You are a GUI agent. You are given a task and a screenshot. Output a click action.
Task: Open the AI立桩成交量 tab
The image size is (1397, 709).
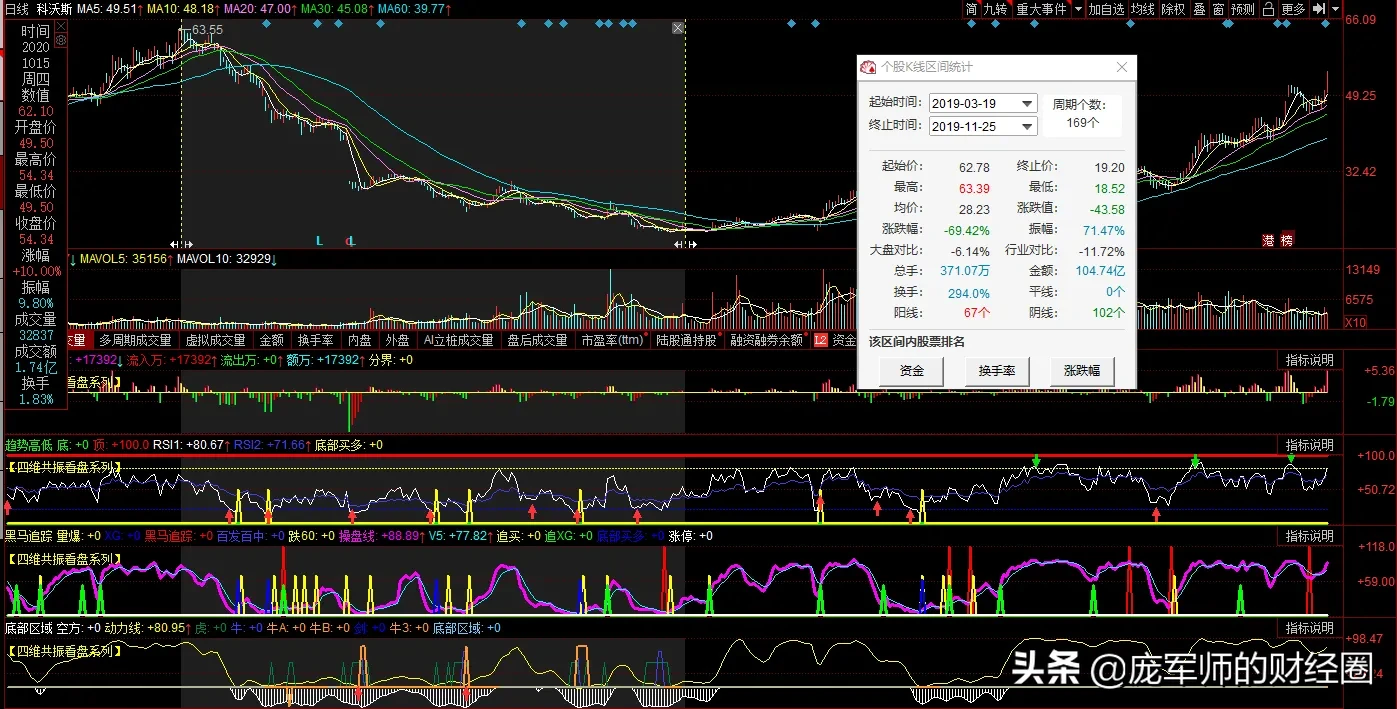[x=459, y=340]
